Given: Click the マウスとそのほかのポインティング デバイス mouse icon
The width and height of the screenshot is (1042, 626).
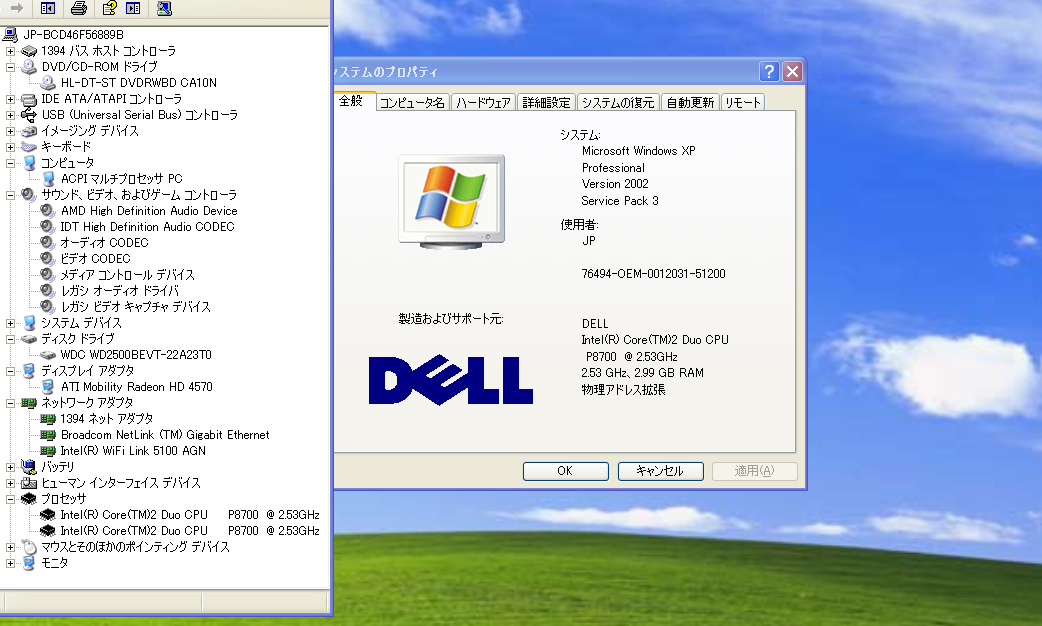Looking at the screenshot, I should 29,547.
